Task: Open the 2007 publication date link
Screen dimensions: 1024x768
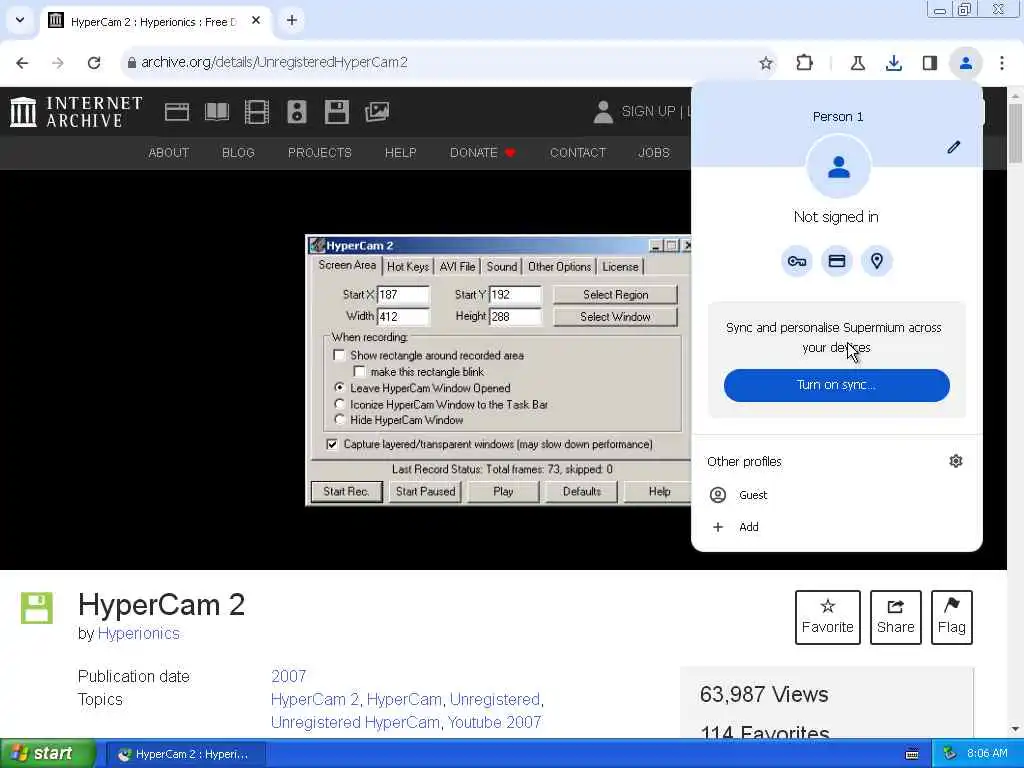Action: coord(289,676)
